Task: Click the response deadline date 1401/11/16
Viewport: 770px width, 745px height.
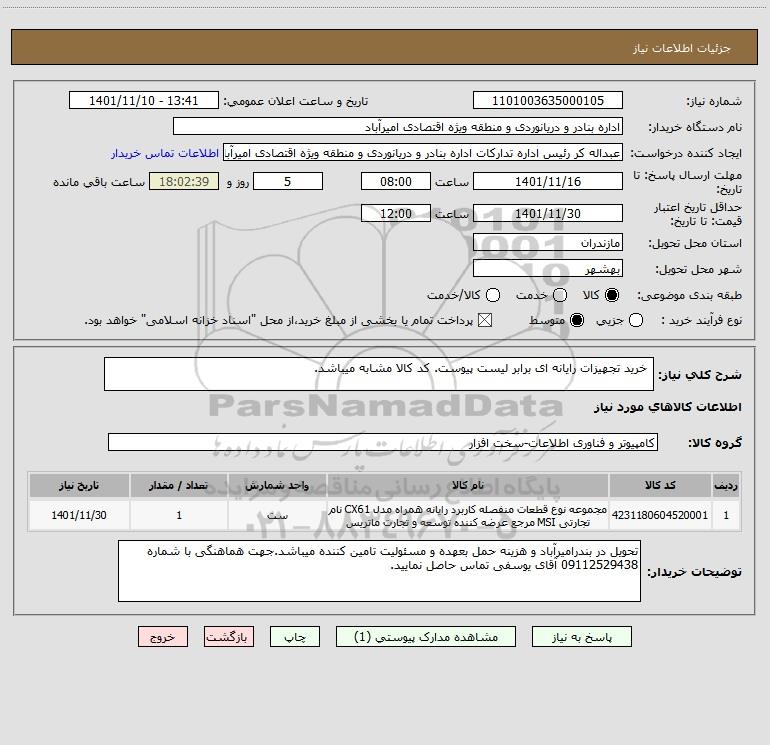Action: point(548,181)
